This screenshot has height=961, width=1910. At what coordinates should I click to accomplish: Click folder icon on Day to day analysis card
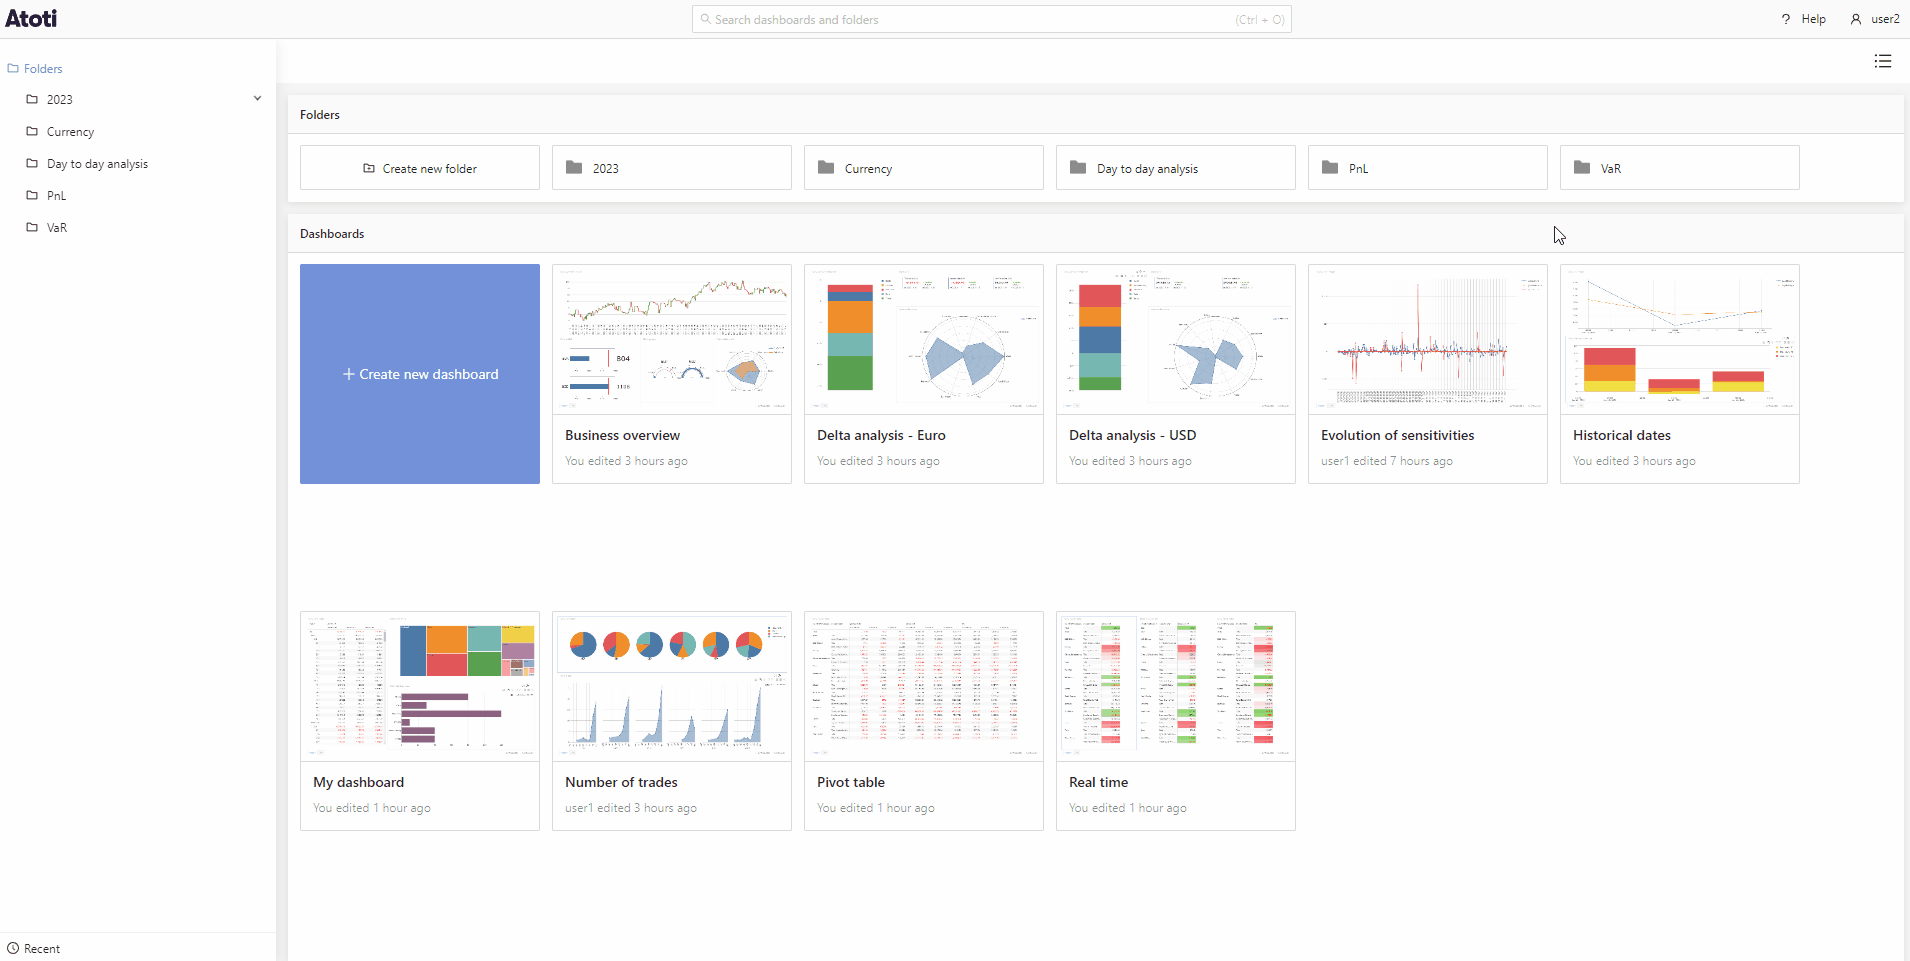(x=1078, y=167)
